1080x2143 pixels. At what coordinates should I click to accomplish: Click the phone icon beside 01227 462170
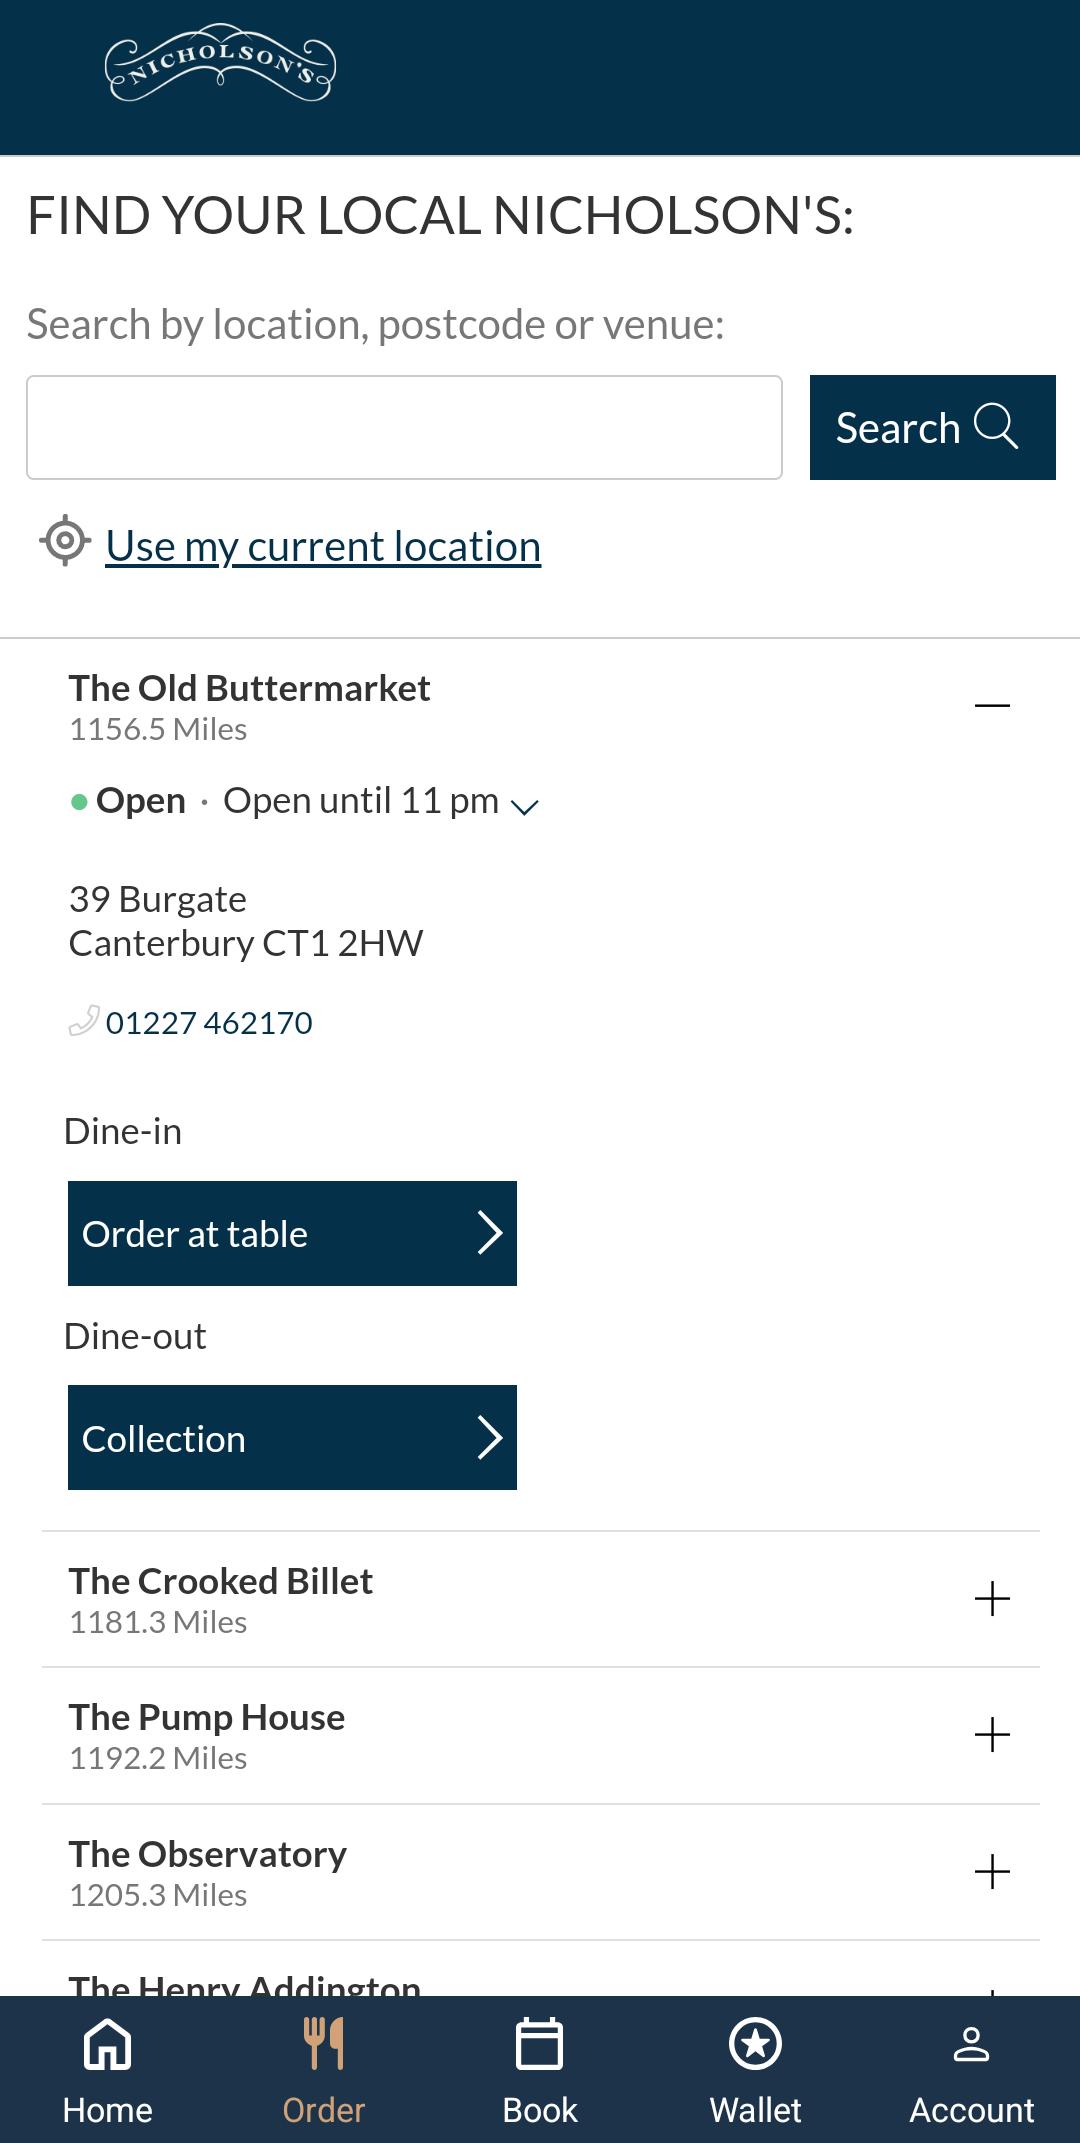(x=84, y=1021)
